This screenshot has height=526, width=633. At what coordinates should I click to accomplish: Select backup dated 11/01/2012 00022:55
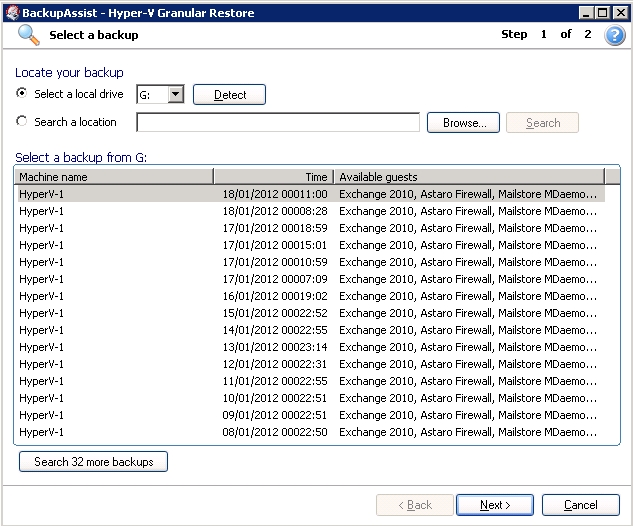[x=311, y=381]
